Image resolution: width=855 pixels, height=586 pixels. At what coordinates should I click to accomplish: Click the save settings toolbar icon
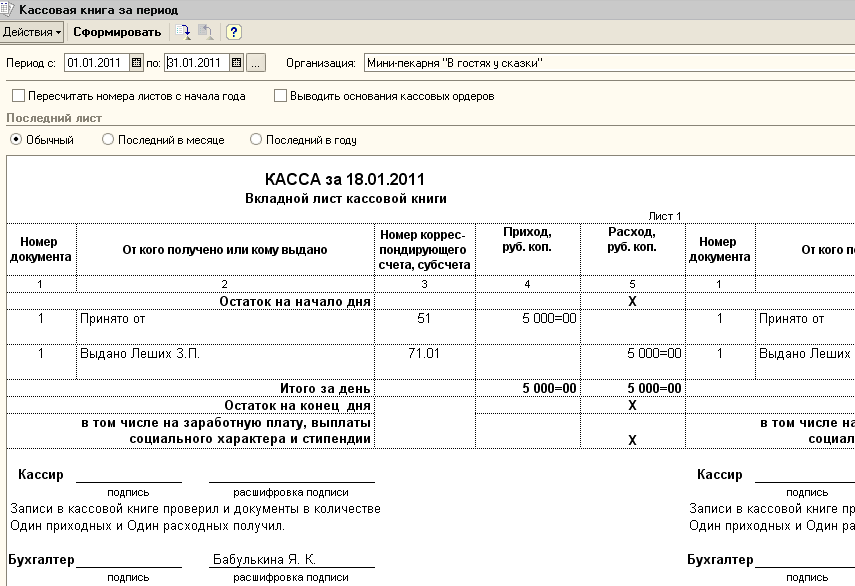tap(183, 32)
